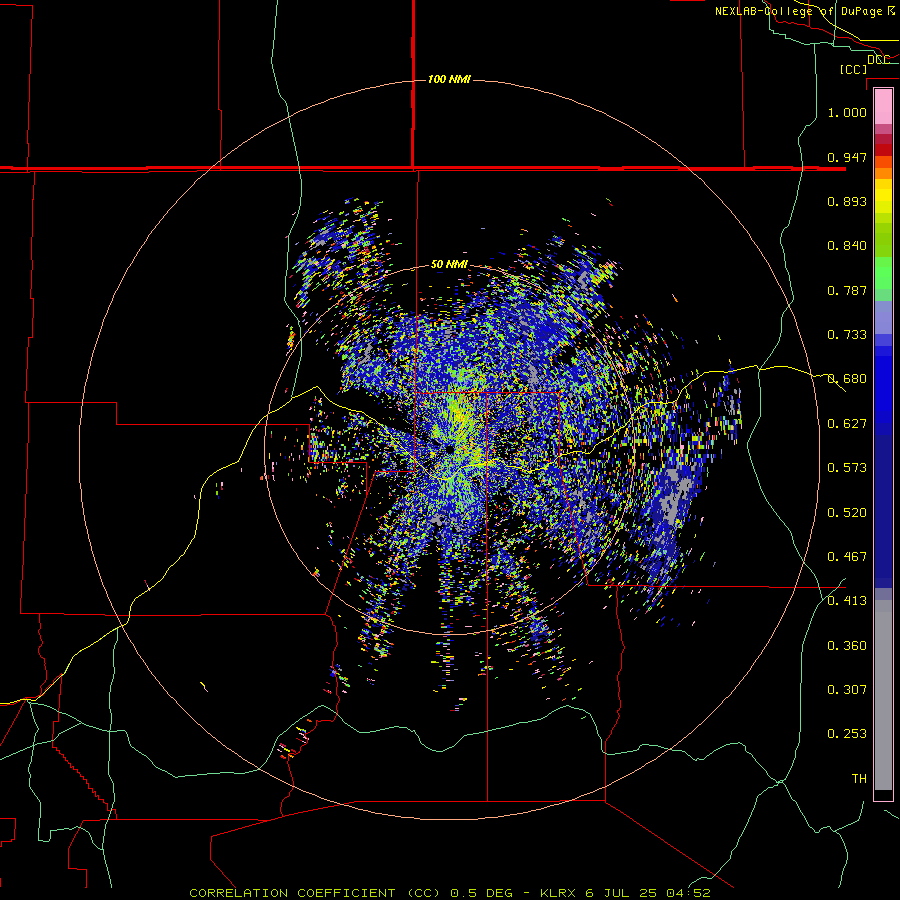Viewport: 900px width, 900px height.
Task: Click the 0.520 legend value
Action: coord(847,513)
